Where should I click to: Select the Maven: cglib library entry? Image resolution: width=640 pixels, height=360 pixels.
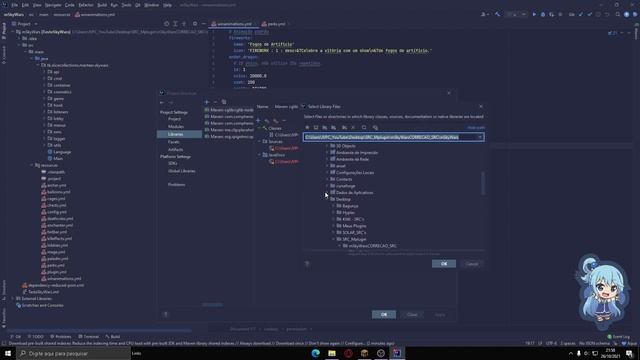tap(229, 110)
